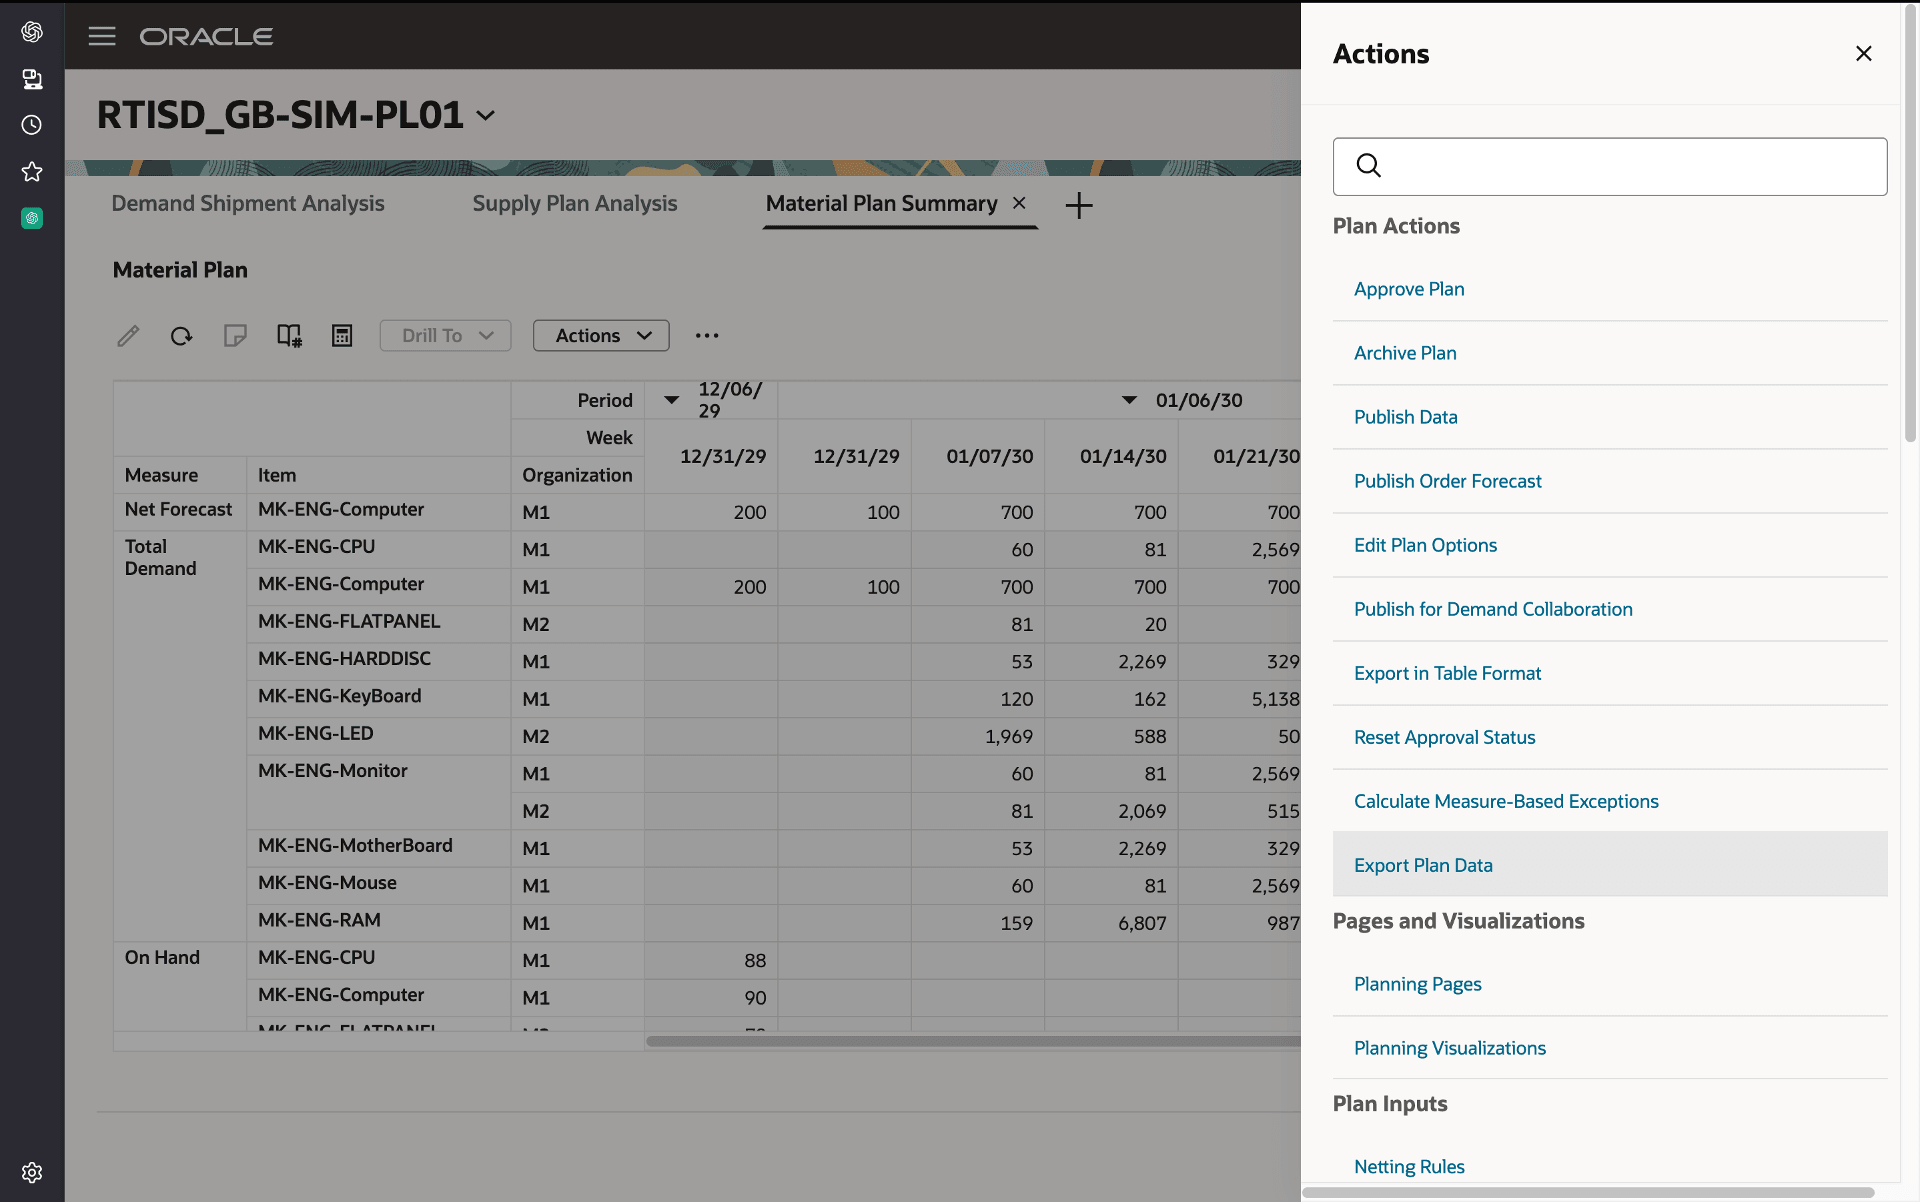The width and height of the screenshot is (1920, 1202).
Task: Close the Actions side panel
Action: coord(1863,54)
